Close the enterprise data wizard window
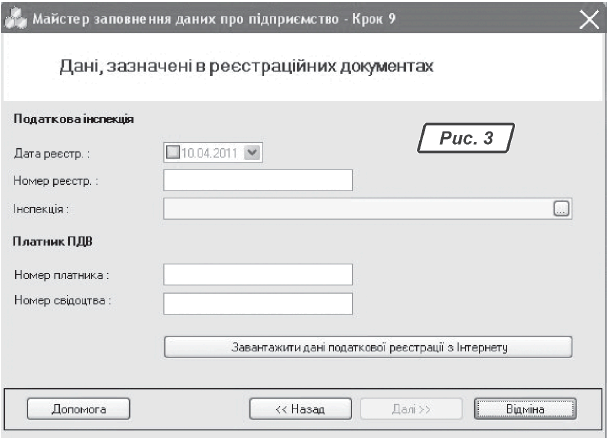This screenshot has height=441, width=607. (x=588, y=18)
